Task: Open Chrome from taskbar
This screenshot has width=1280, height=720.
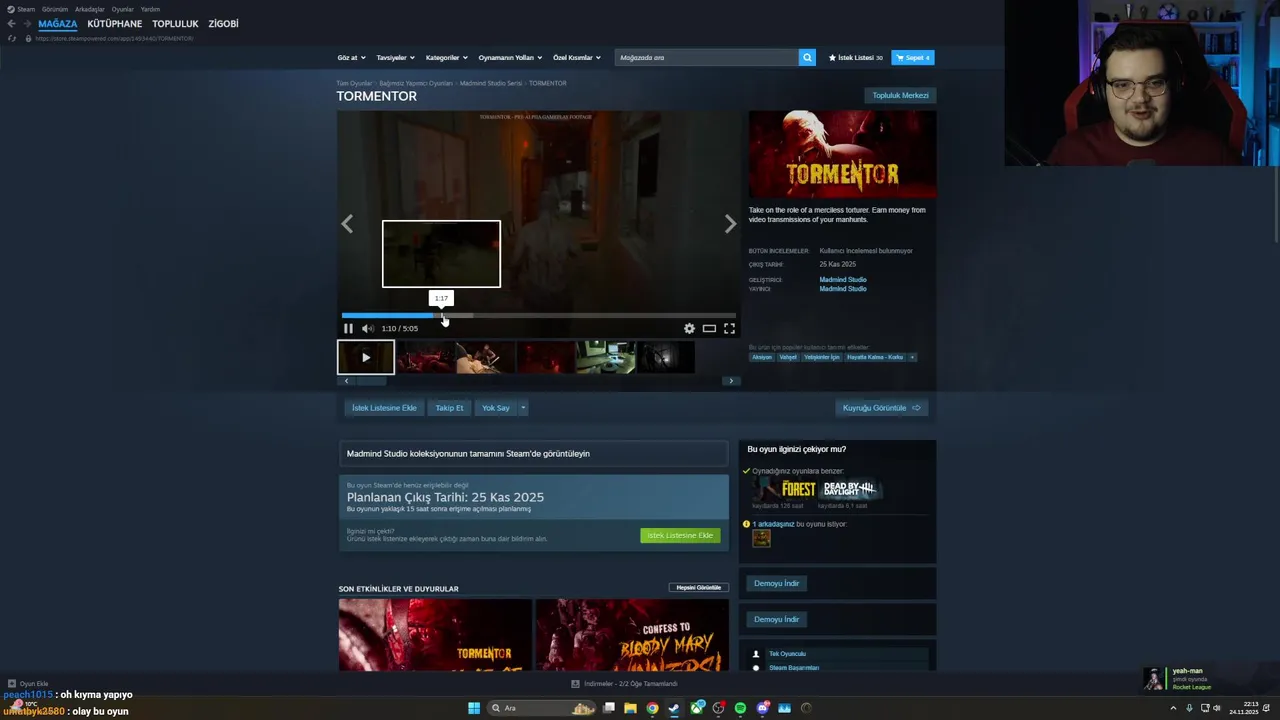Action: click(x=652, y=708)
